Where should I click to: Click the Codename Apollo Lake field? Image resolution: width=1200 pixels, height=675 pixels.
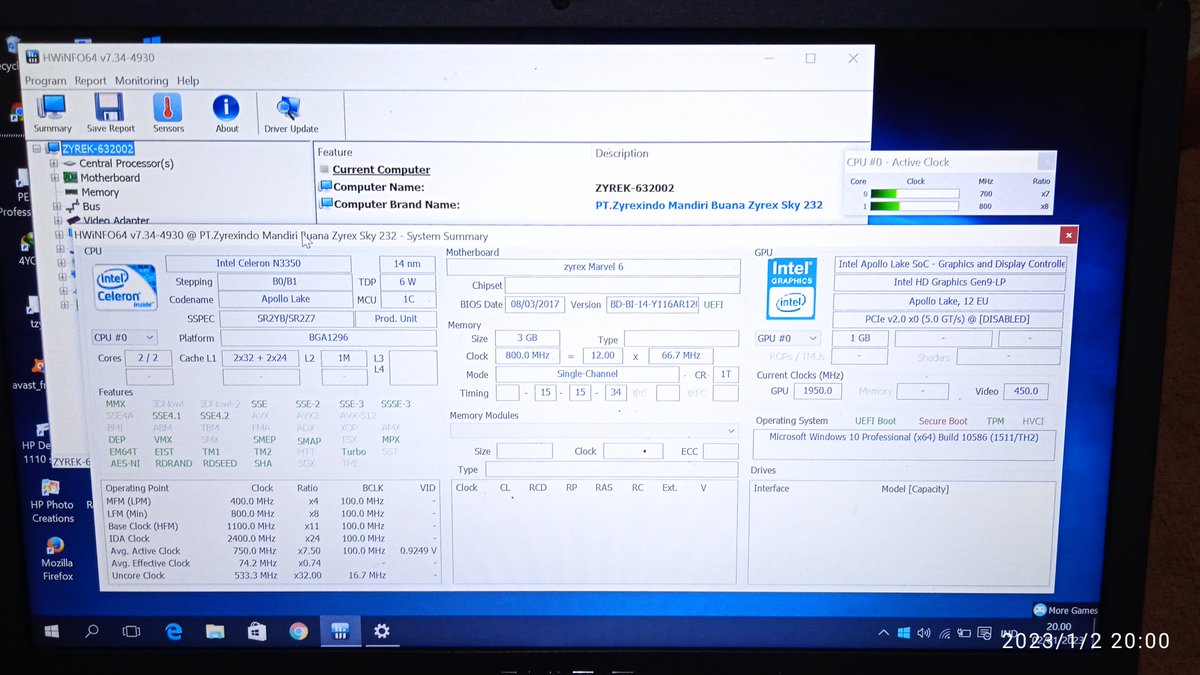point(285,299)
